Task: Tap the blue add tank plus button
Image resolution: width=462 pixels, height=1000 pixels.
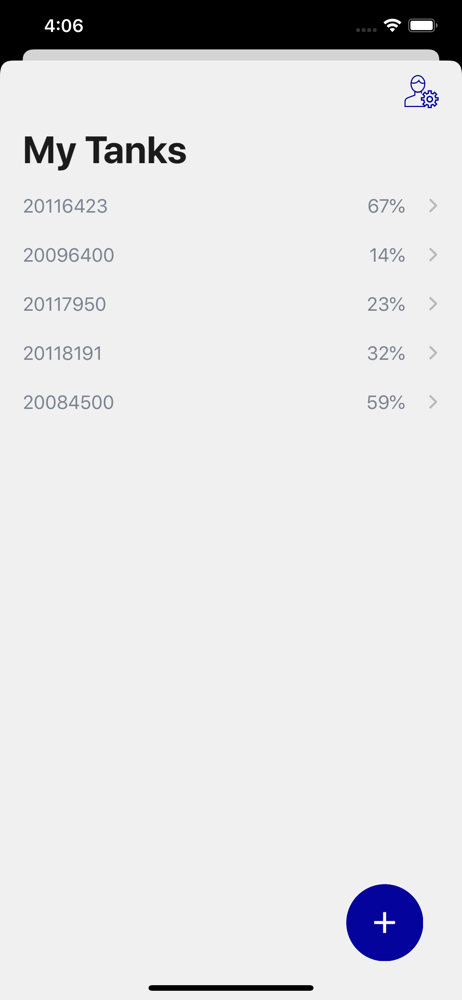Action: [384, 922]
